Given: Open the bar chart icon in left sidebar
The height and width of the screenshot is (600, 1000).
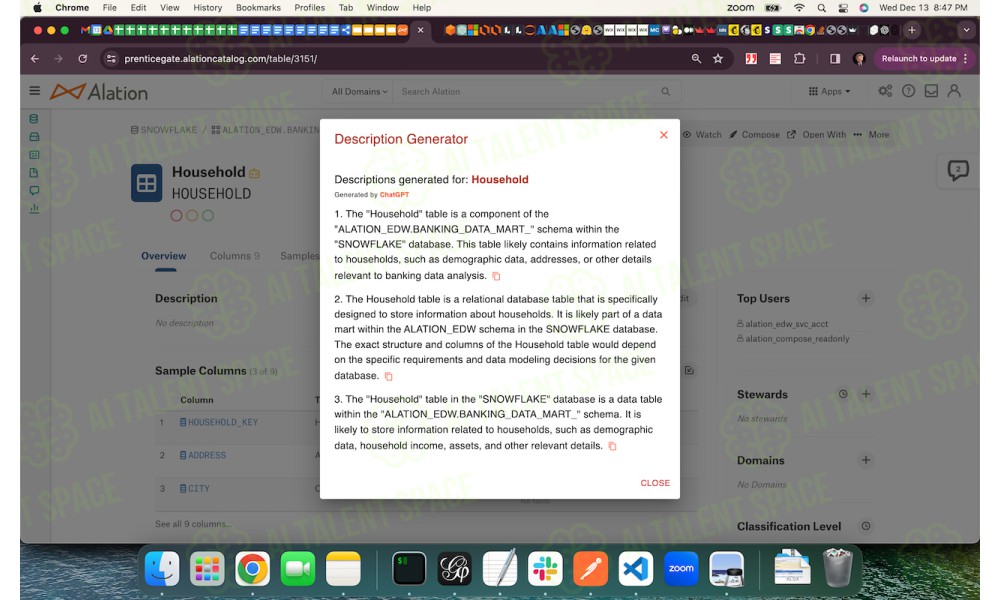Looking at the screenshot, I should click(34, 209).
